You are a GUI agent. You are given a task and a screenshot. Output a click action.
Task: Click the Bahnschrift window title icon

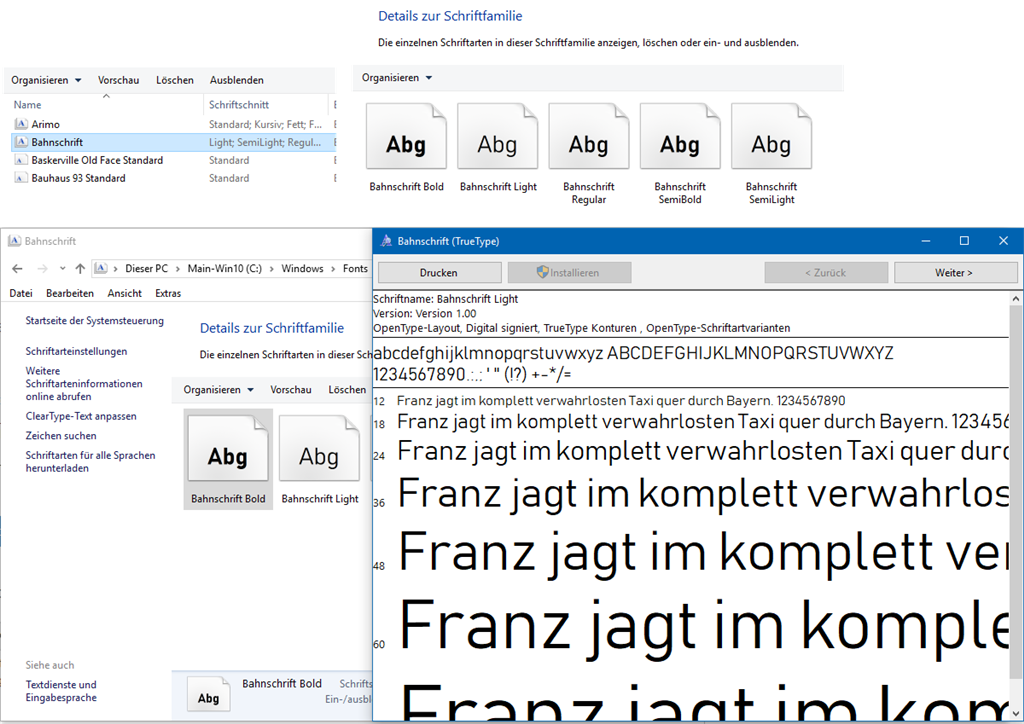pyautogui.click(x=14, y=241)
